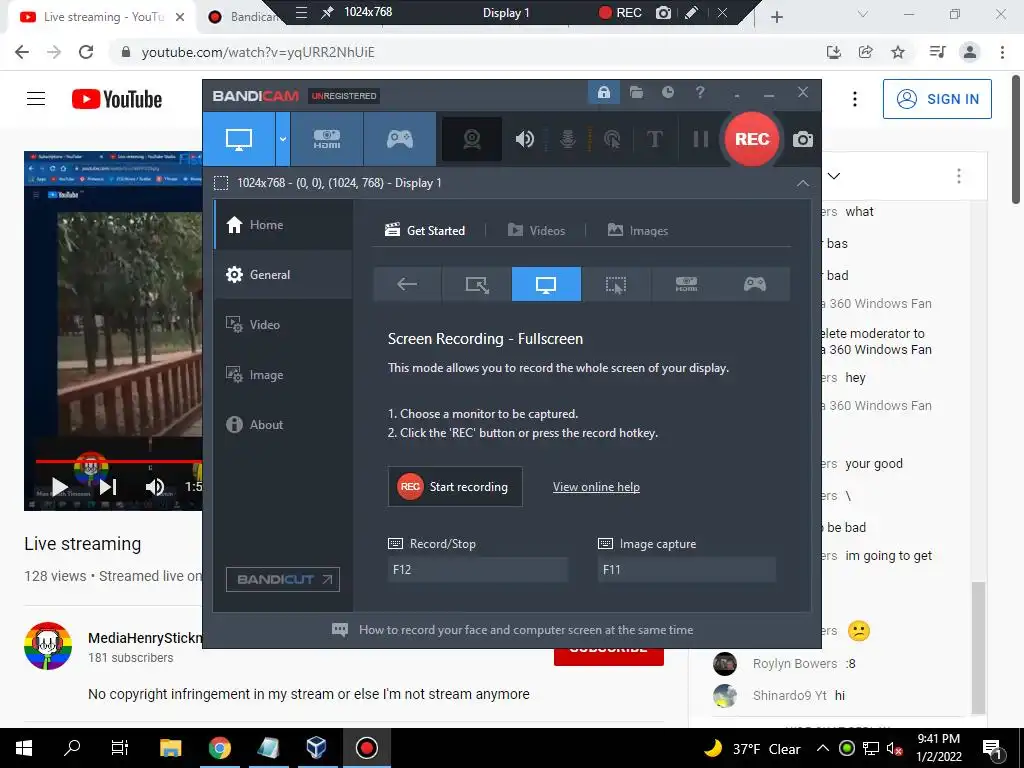Open a new Chrome tab
This screenshot has height=768, width=1024.
[x=776, y=17]
